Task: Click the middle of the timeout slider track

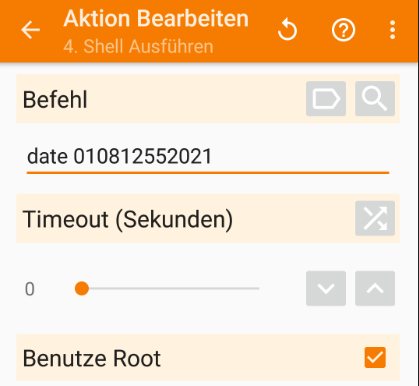Action: pos(171,288)
